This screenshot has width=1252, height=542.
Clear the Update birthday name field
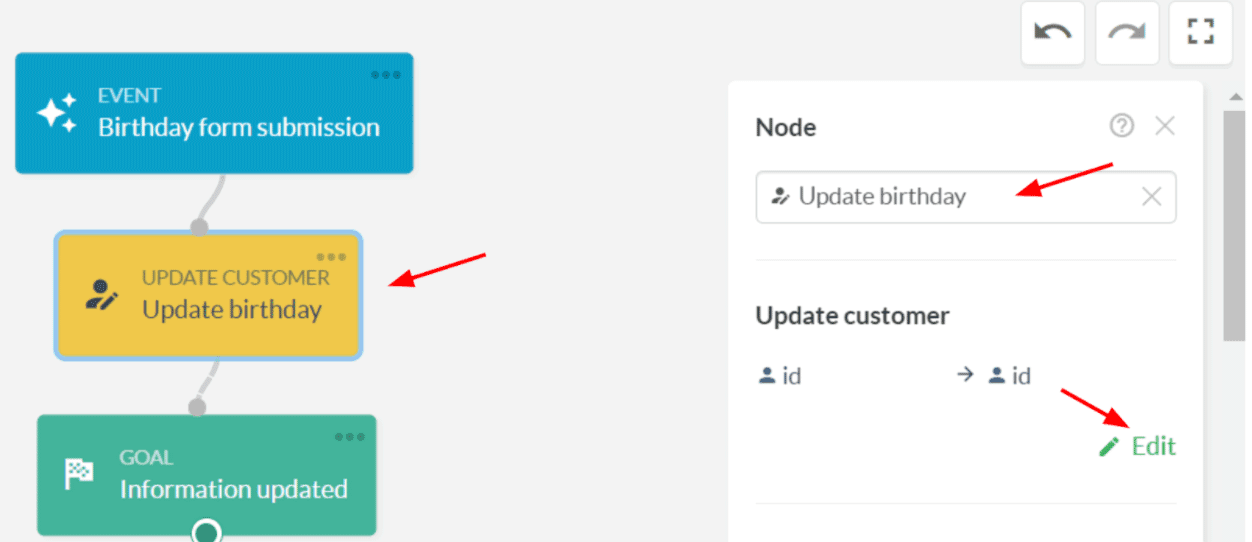point(1151,197)
